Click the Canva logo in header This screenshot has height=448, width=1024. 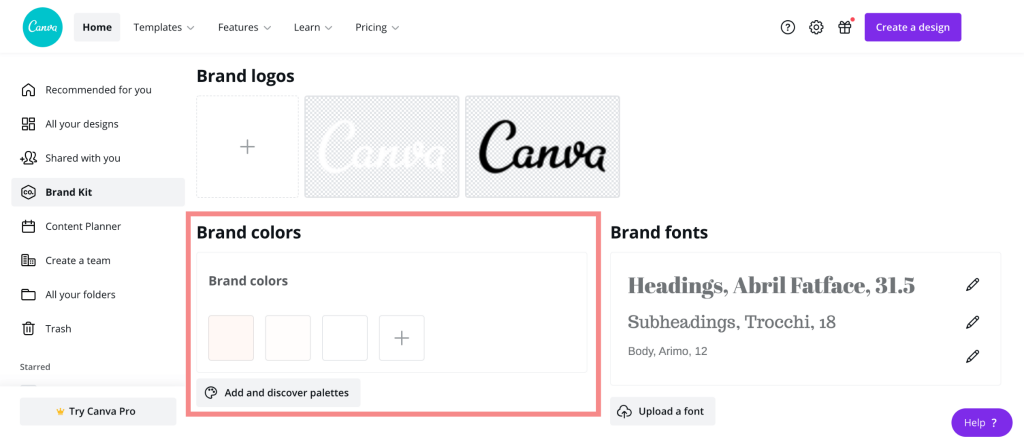[x=42, y=27]
